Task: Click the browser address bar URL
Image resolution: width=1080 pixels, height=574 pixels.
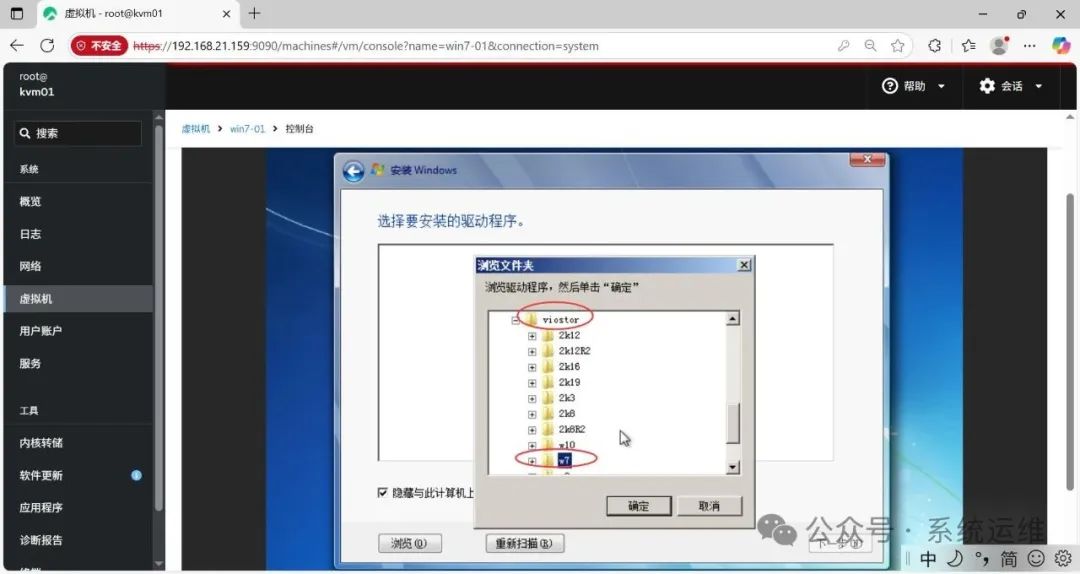Action: click(x=366, y=46)
